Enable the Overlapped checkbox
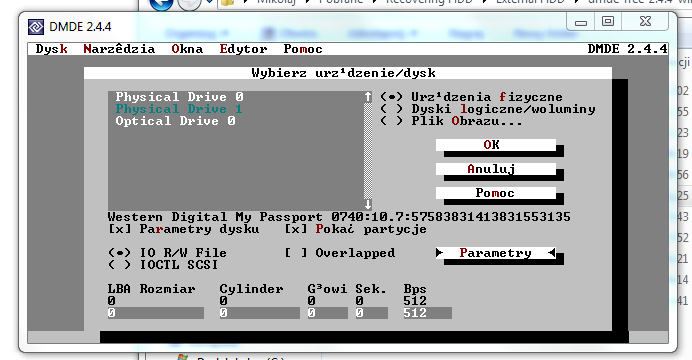This screenshot has width=692, height=360. [340, 253]
